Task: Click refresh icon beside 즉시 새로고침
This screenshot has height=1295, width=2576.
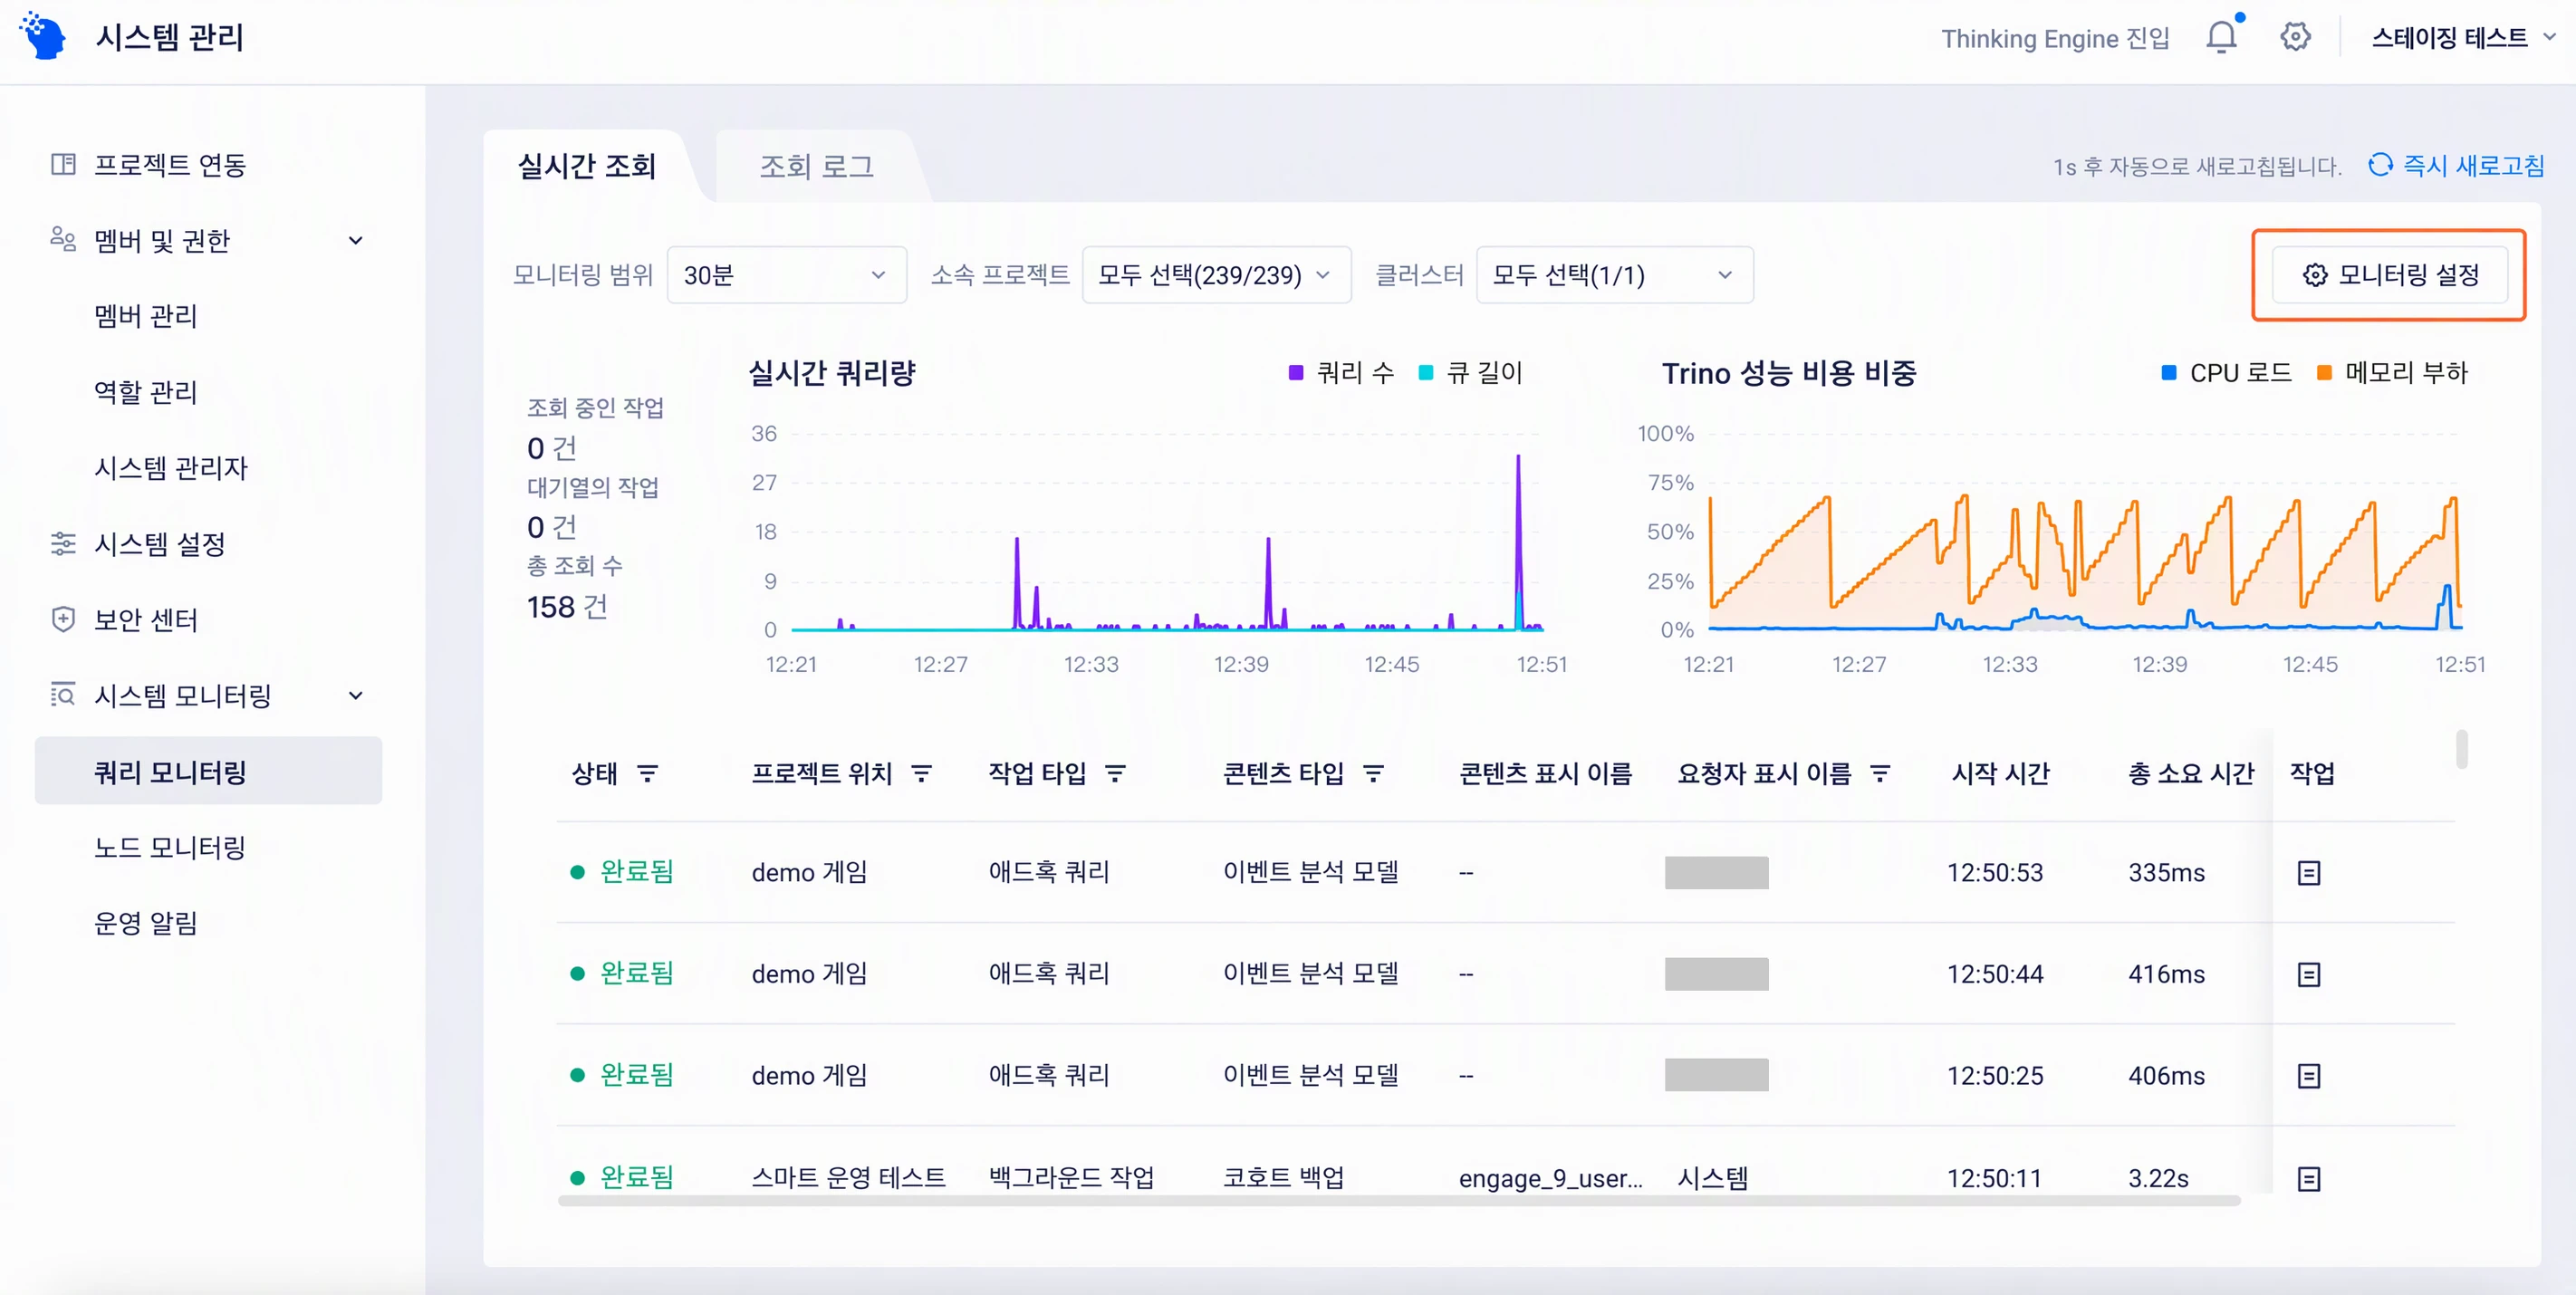Action: point(2380,165)
